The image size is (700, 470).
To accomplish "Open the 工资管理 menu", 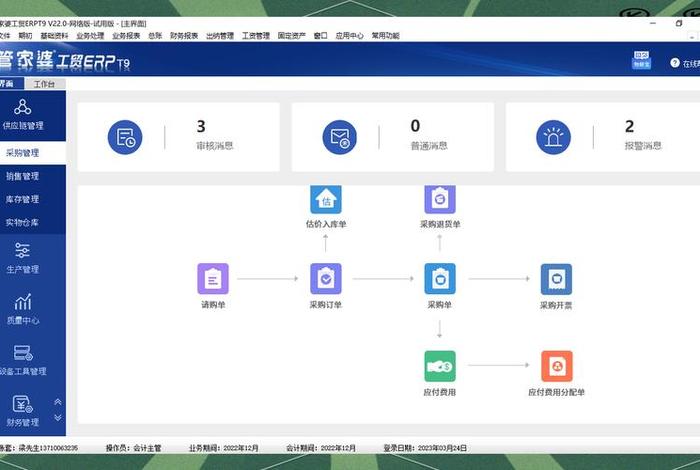I will (256, 36).
